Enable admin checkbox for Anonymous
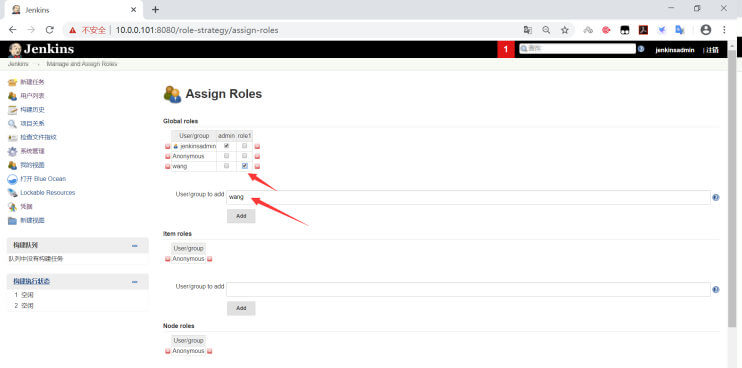742x368 pixels. point(226,156)
